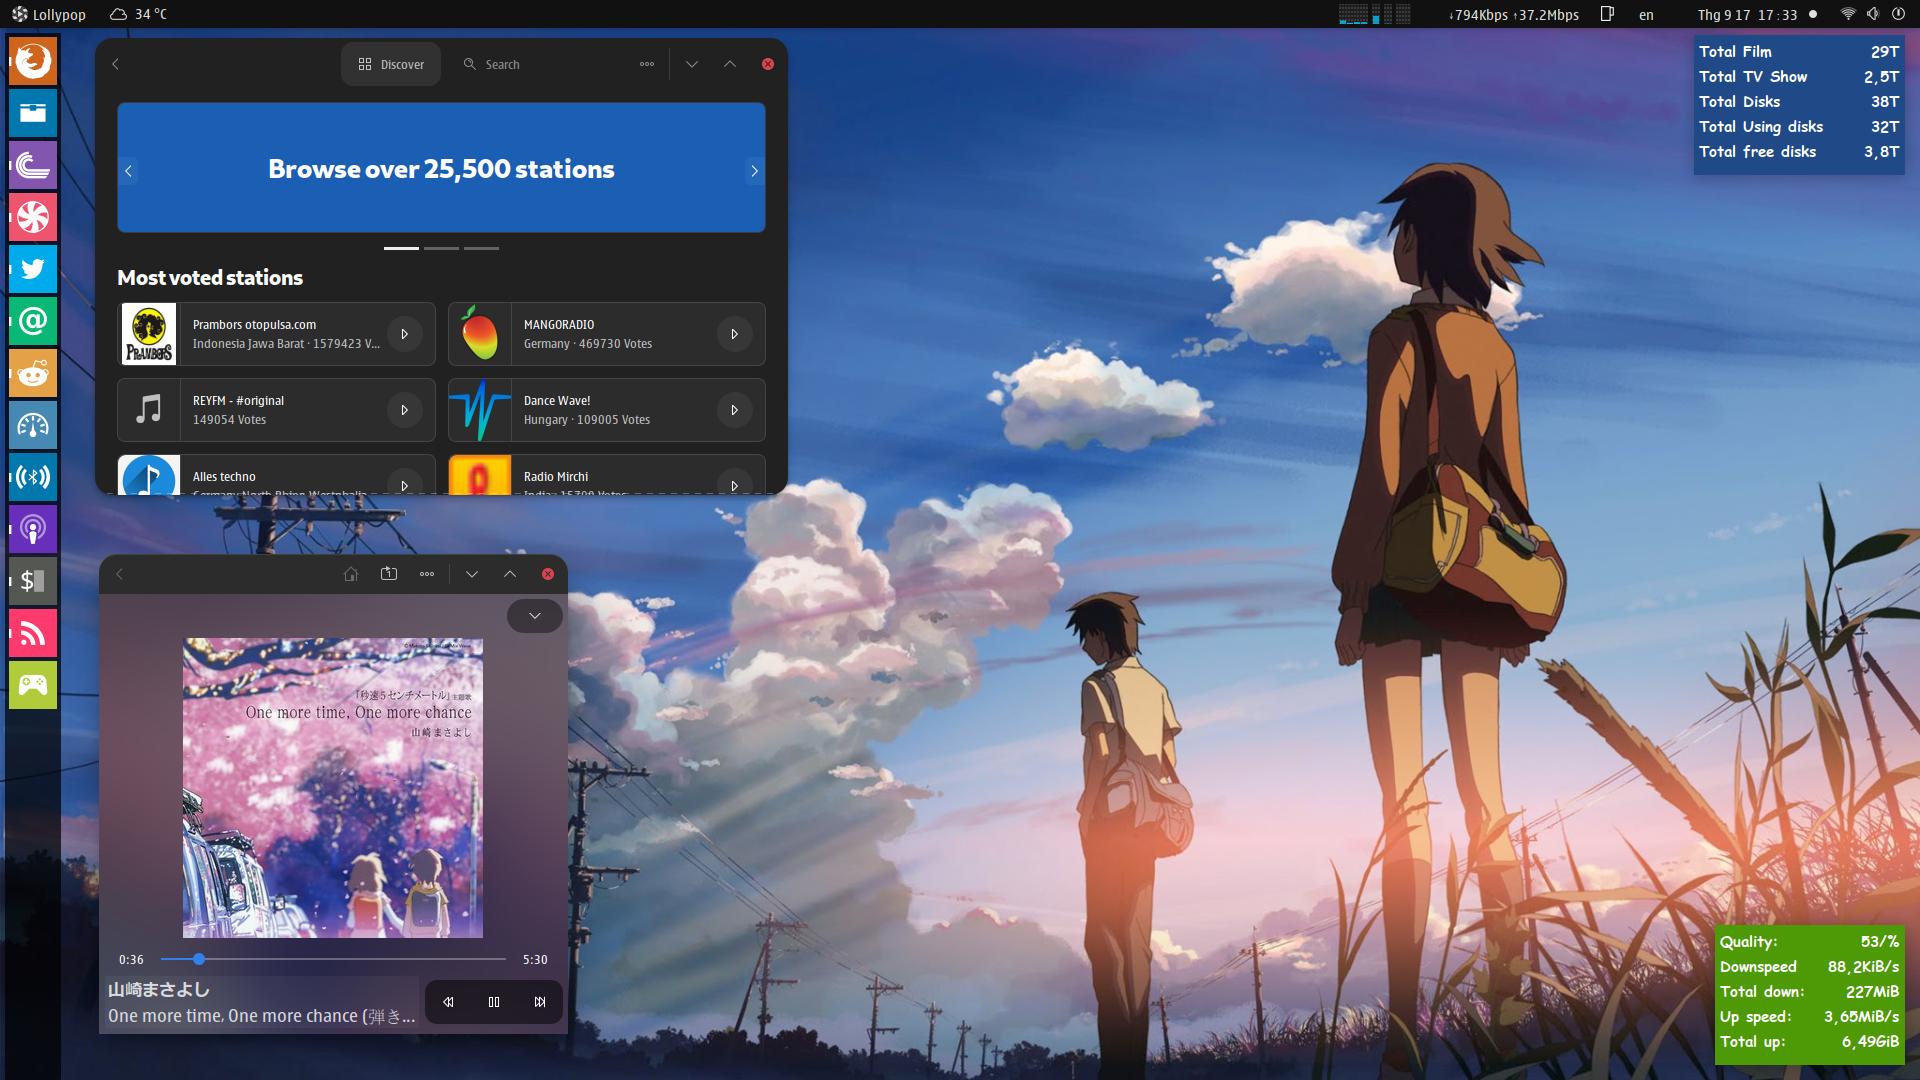The image size is (1920, 1080).
Task: Open Firefox from the dock
Action: pyautogui.click(x=33, y=61)
